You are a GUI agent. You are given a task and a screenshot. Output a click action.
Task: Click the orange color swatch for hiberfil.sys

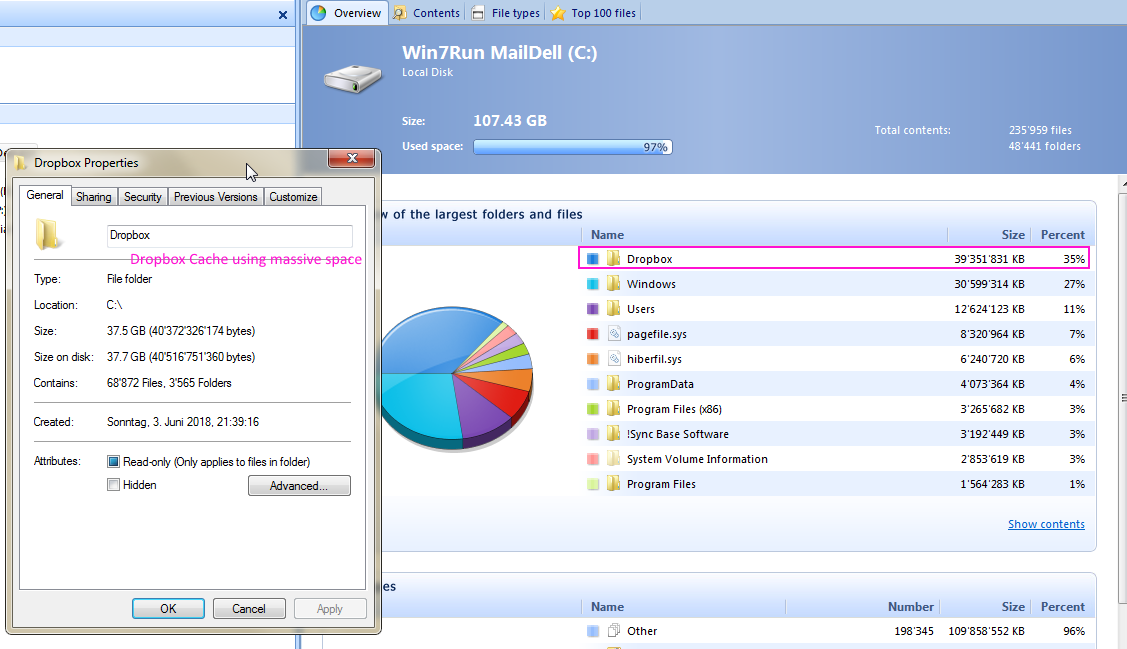pyautogui.click(x=592, y=359)
